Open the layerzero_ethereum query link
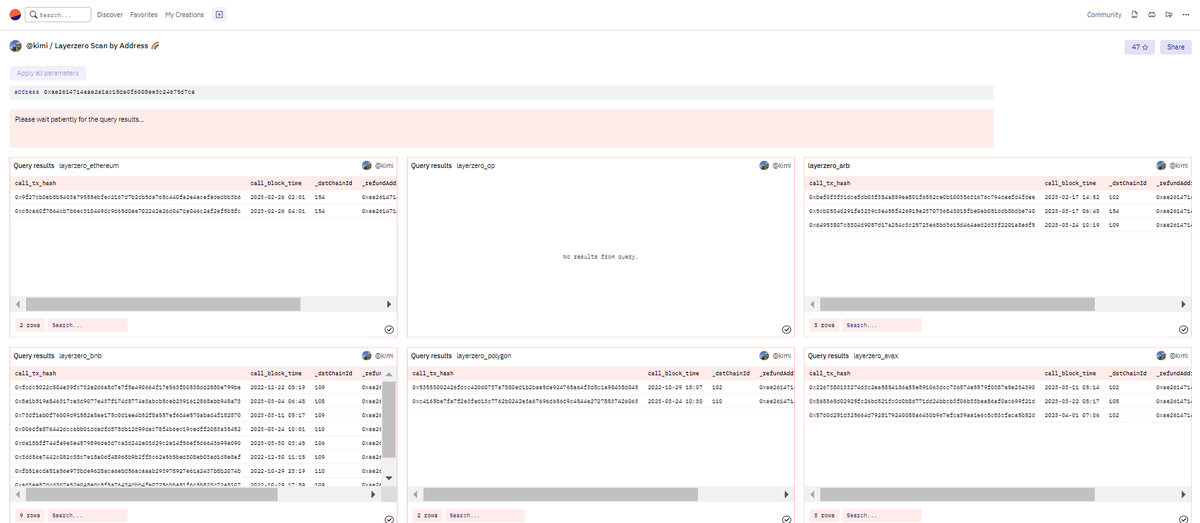 click(x=89, y=165)
